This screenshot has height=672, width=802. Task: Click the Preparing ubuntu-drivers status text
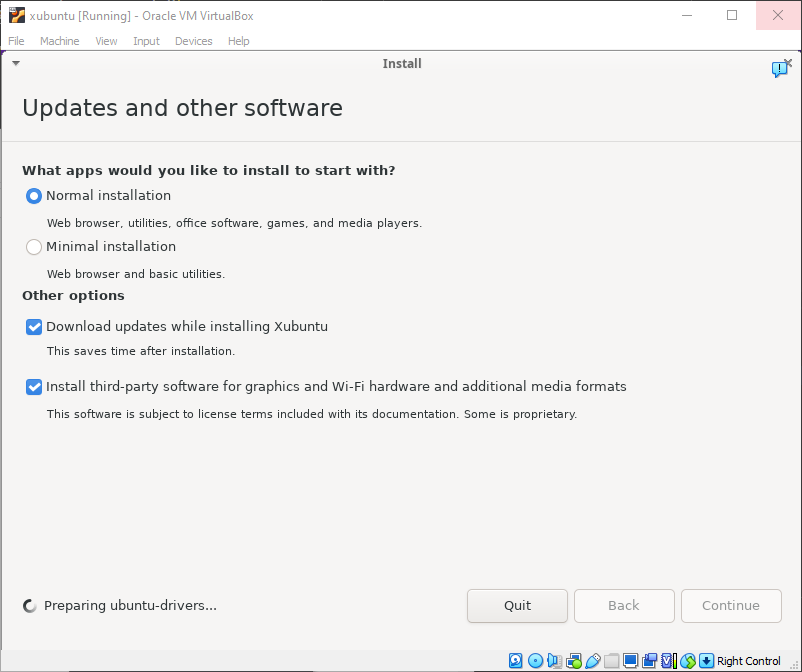coord(130,606)
